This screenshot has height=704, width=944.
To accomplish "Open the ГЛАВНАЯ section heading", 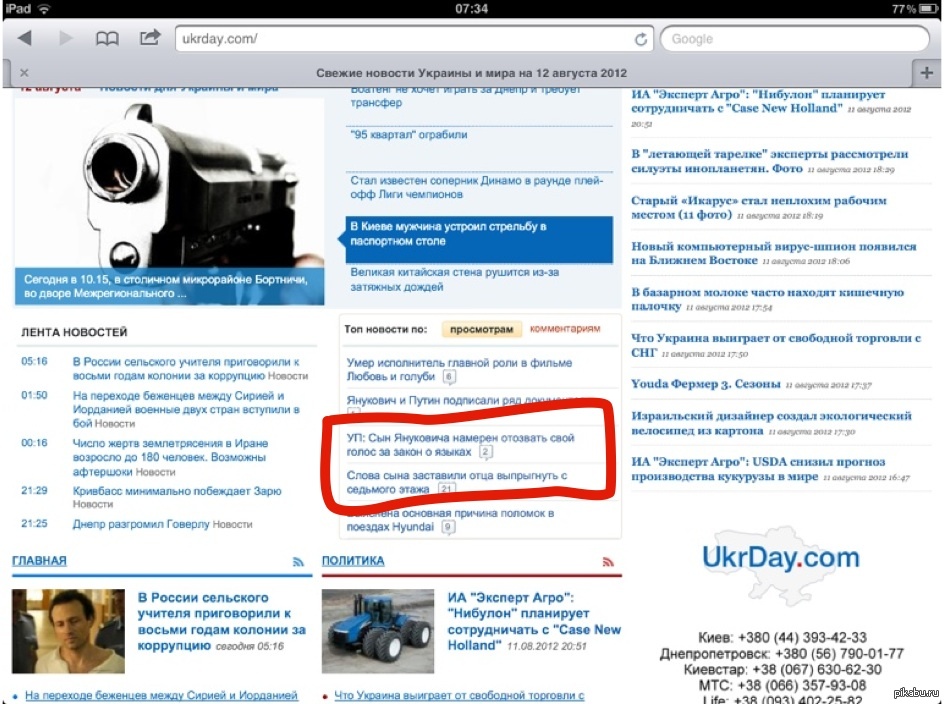I will coord(39,561).
